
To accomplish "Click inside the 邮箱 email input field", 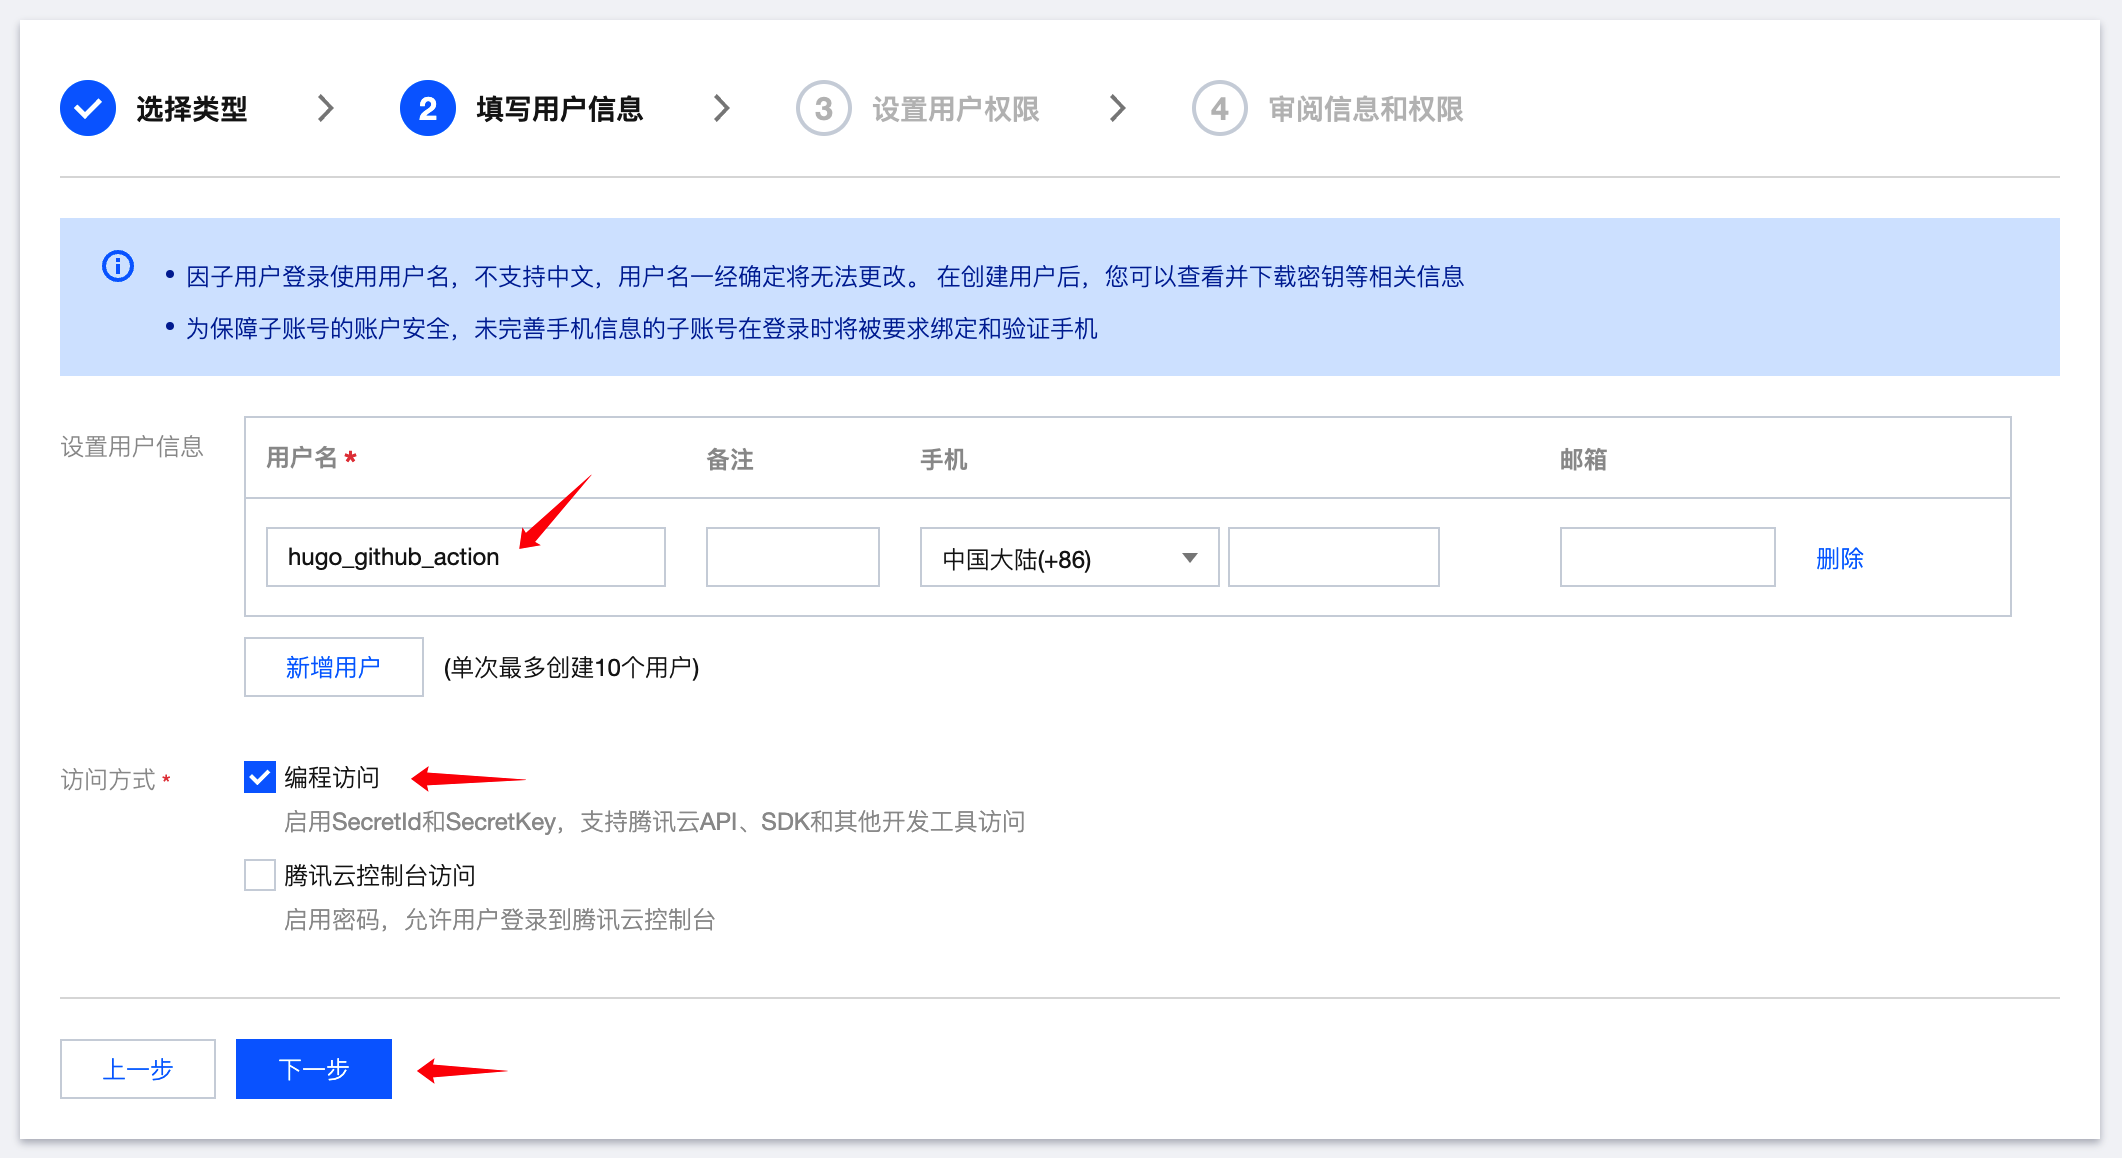I will click(1666, 557).
